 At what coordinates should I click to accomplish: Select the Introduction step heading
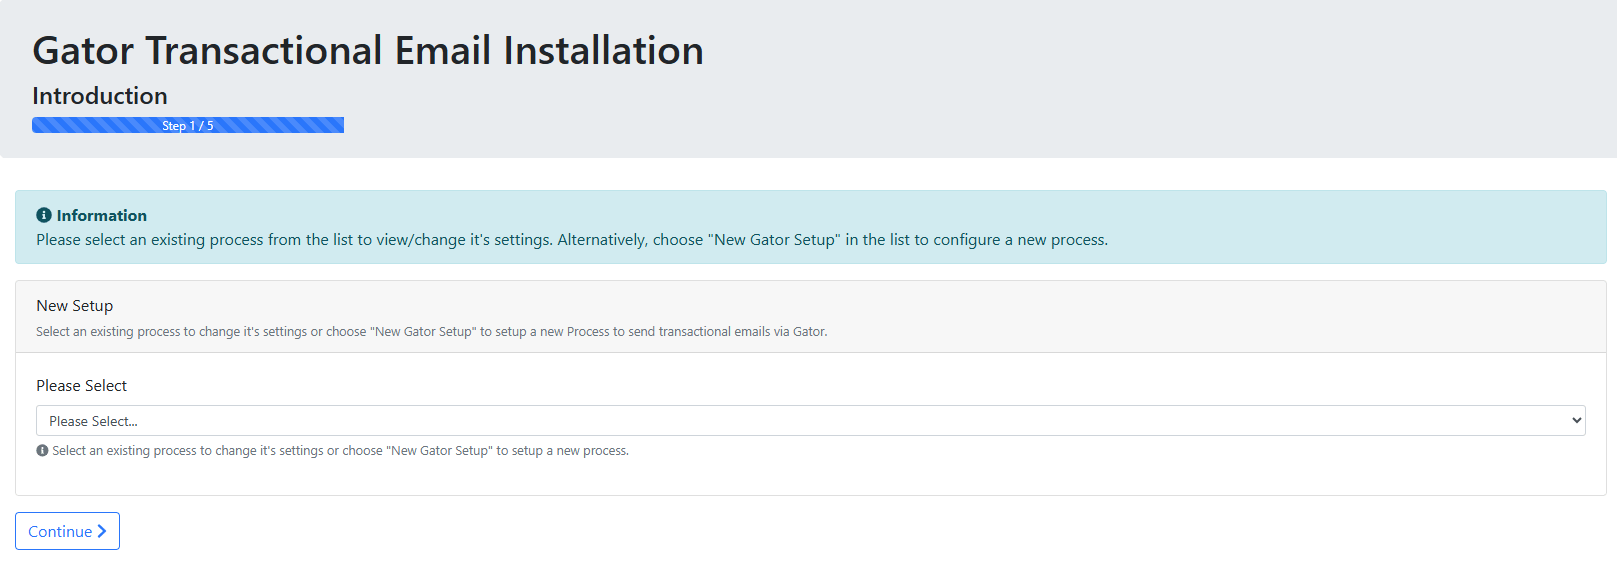pyautogui.click(x=100, y=96)
